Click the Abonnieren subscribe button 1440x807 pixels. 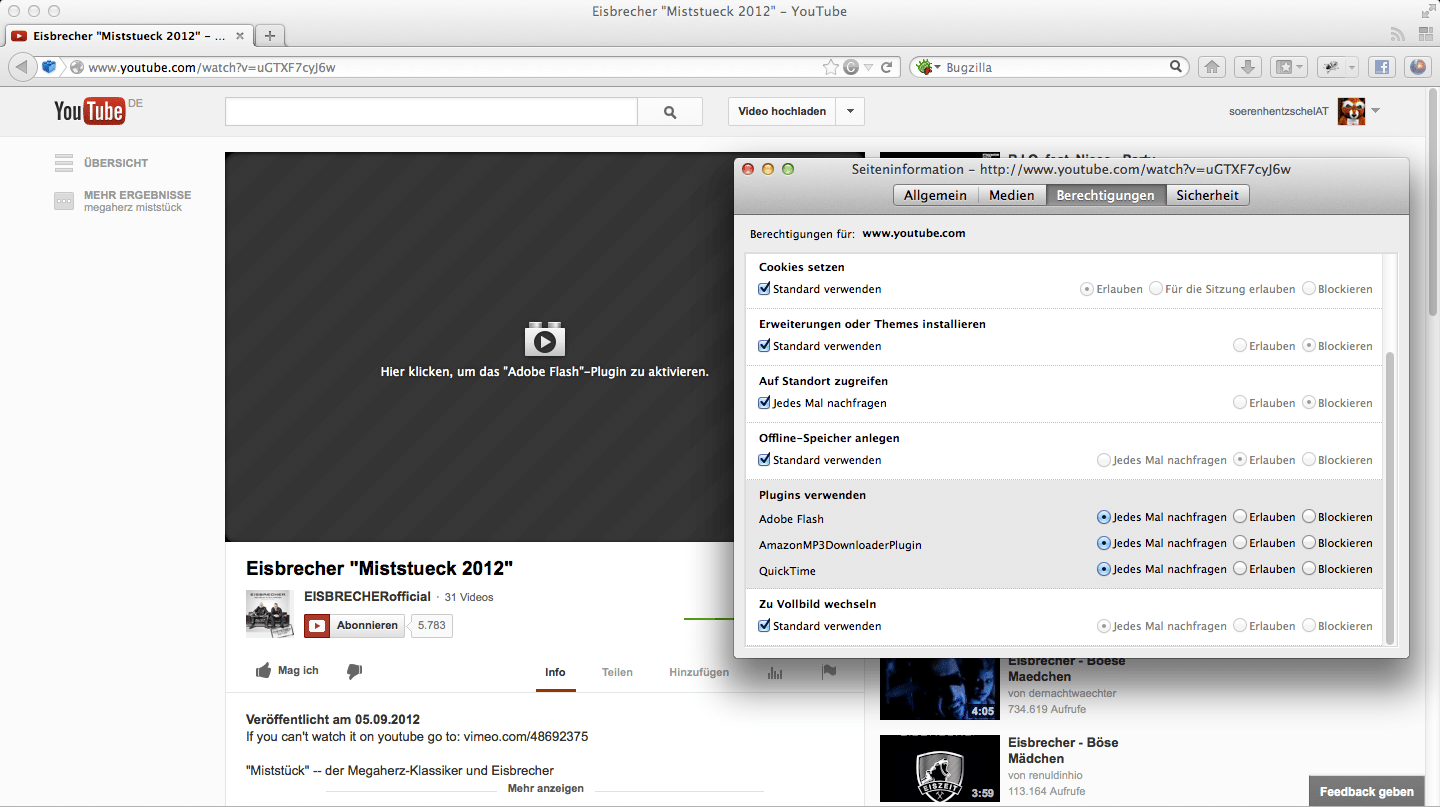pos(356,626)
